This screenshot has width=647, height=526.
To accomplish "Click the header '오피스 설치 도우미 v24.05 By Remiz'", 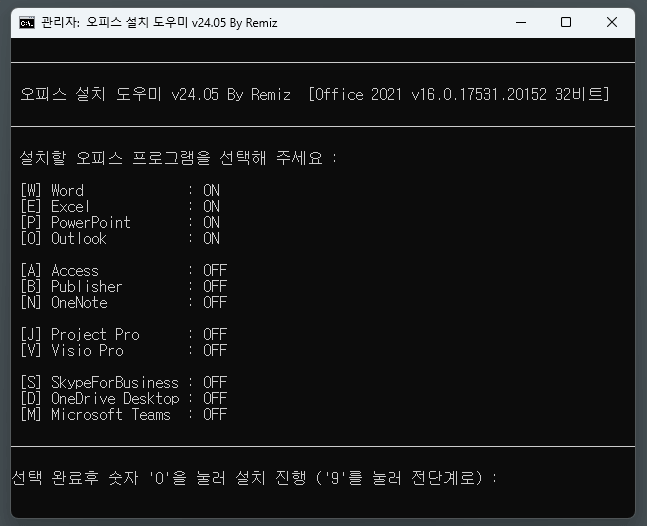I will point(156,94).
